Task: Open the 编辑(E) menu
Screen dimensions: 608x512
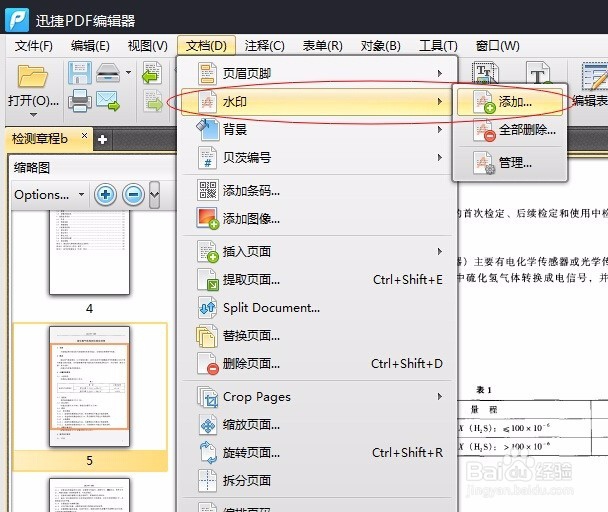Action: pyautogui.click(x=90, y=46)
